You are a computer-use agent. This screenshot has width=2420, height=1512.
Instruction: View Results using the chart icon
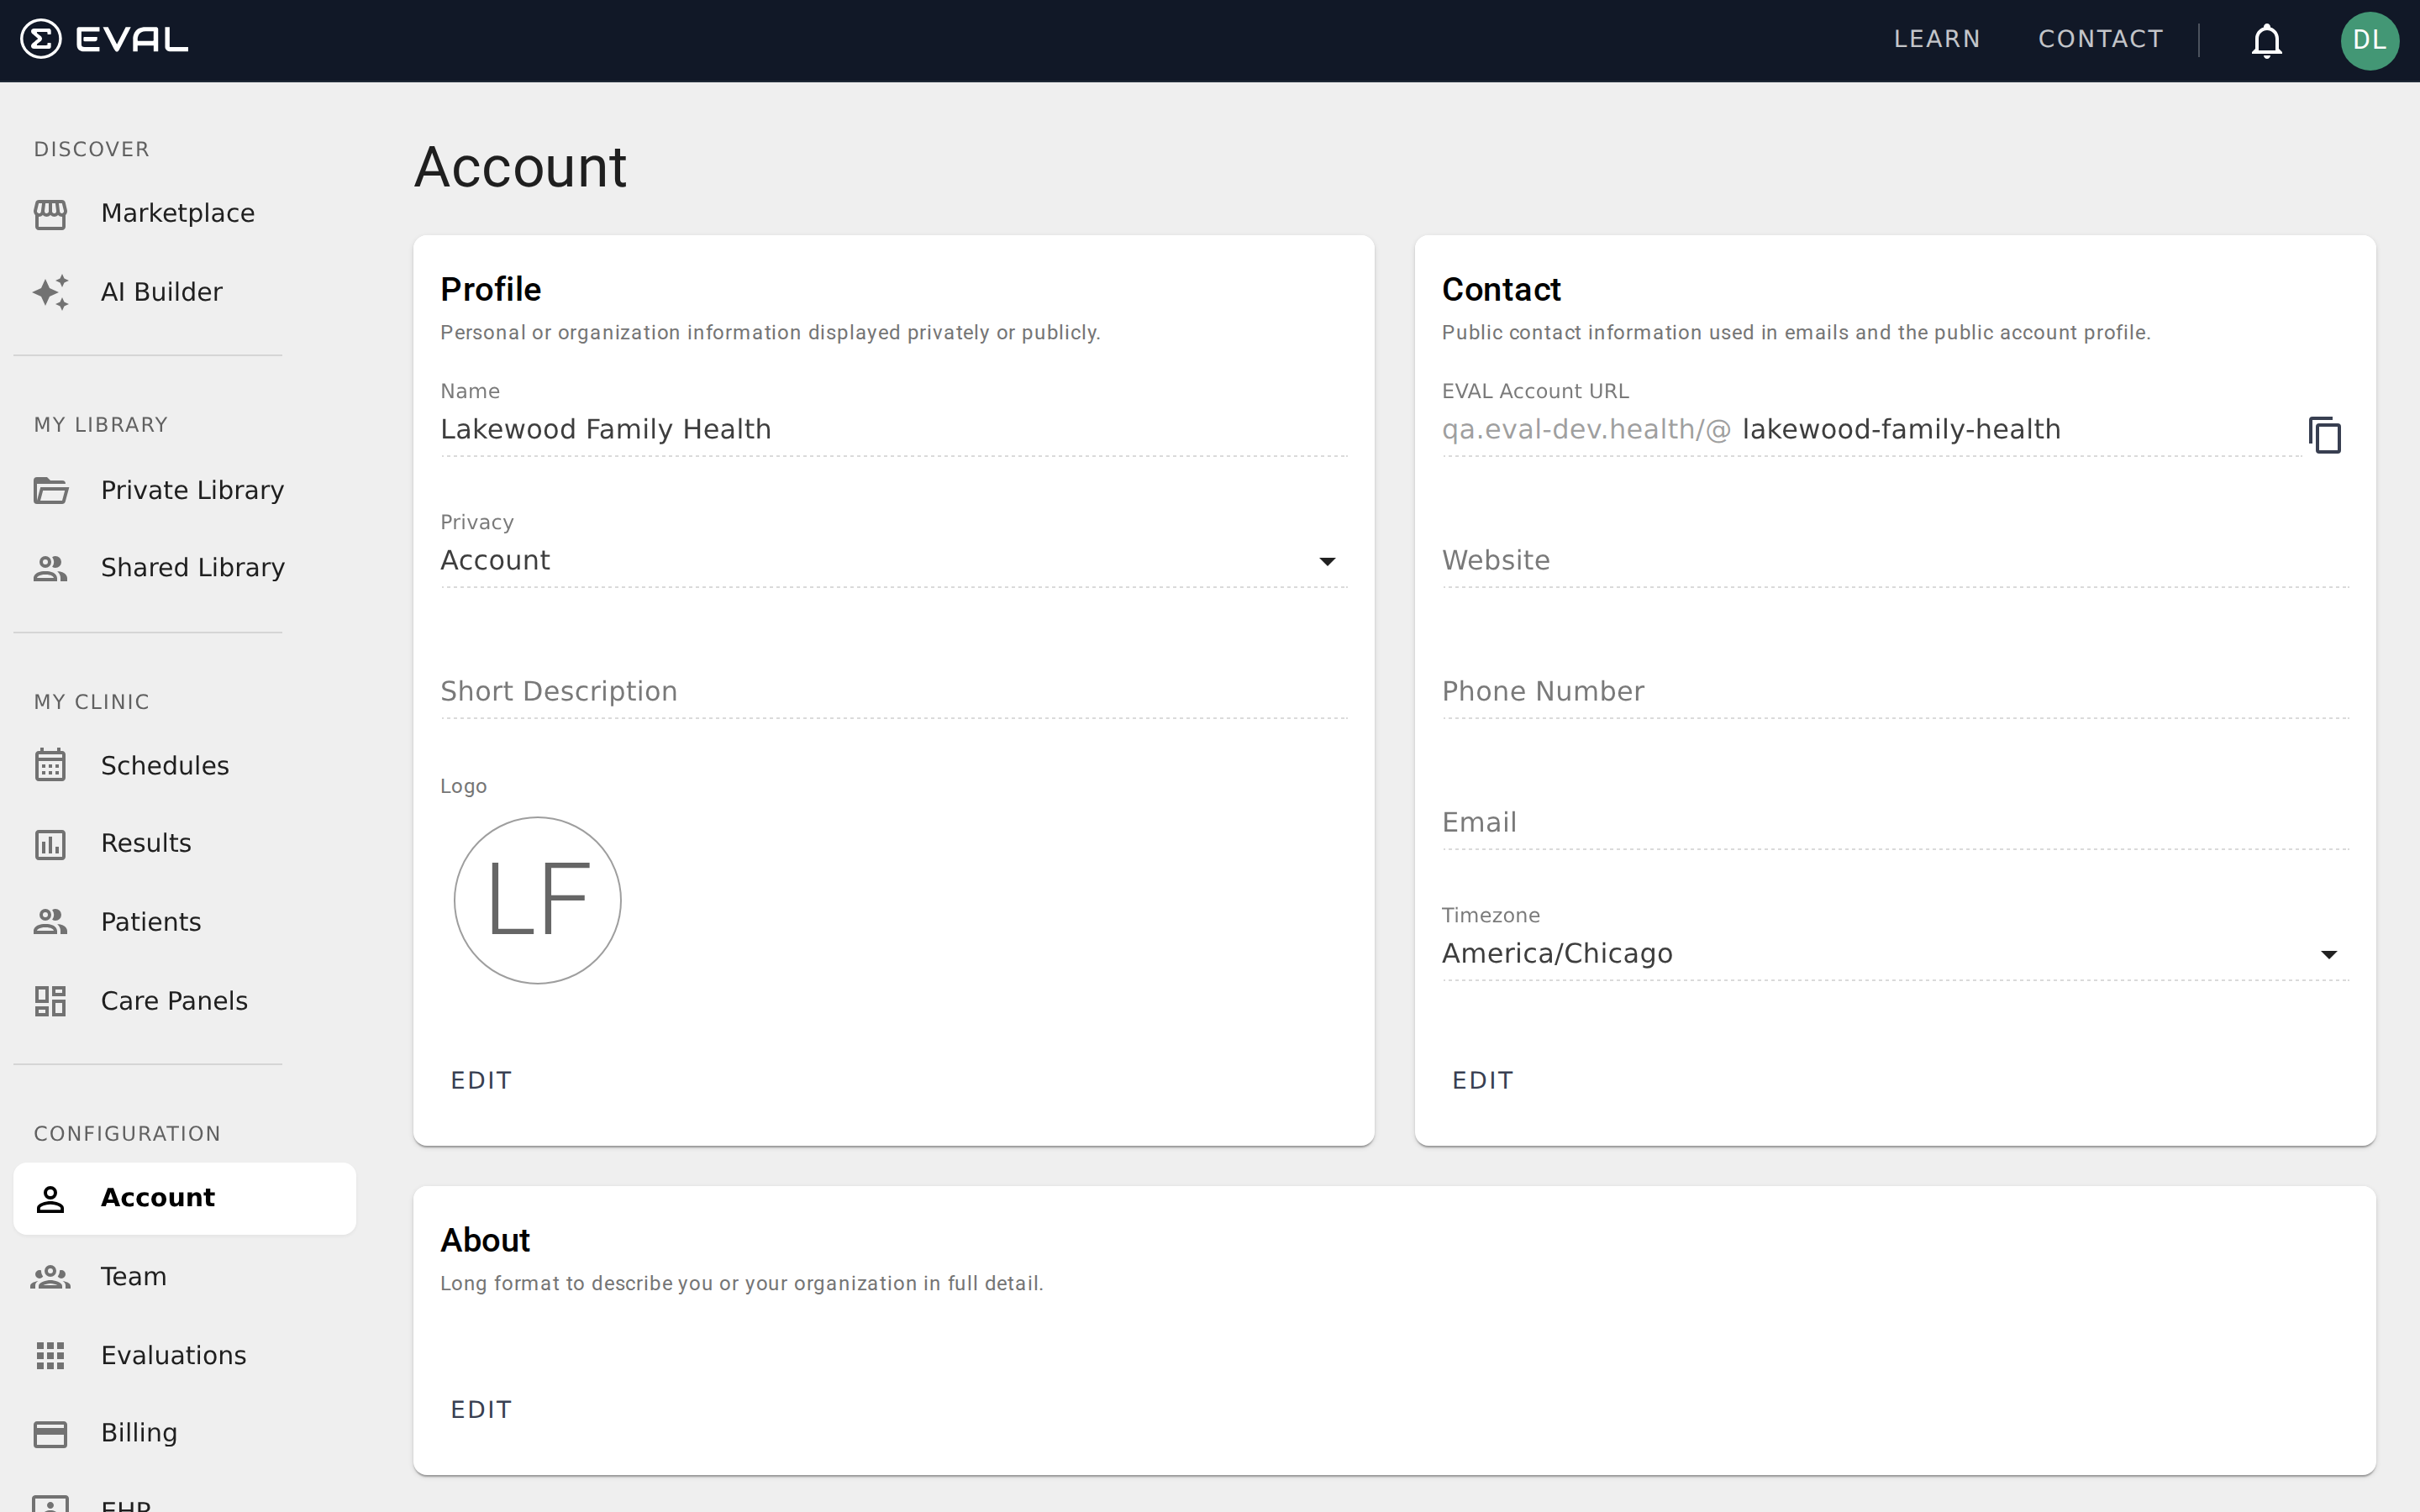[x=51, y=843]
